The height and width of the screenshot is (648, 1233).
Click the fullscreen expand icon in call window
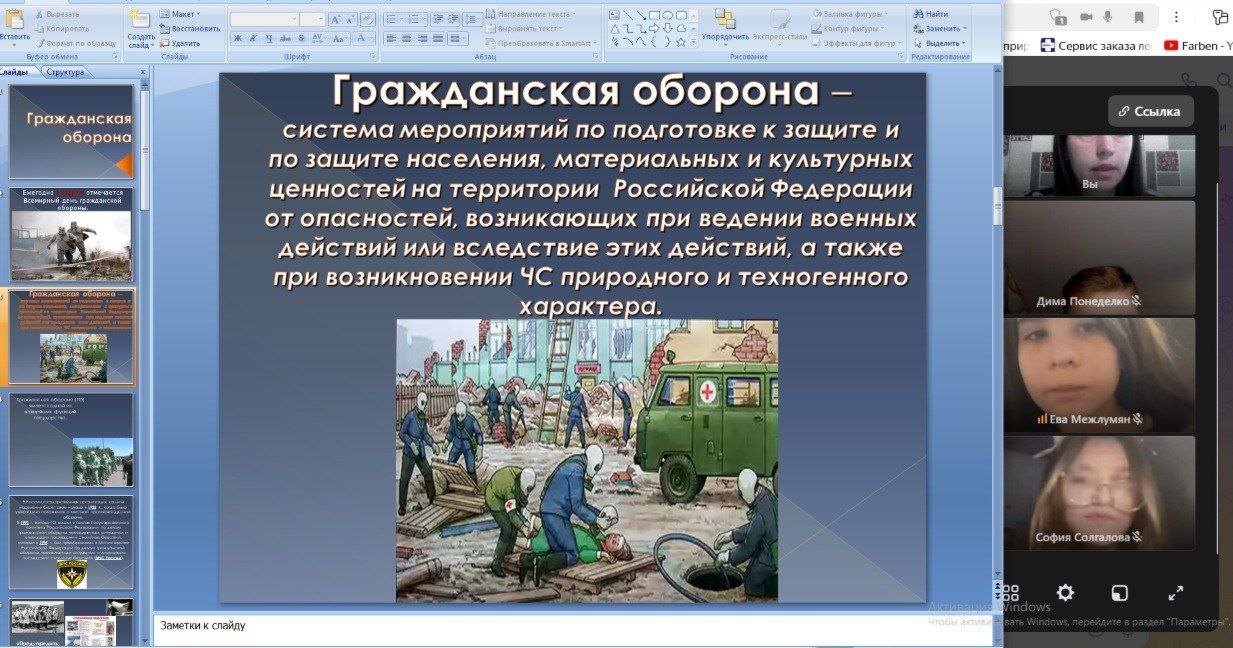click(x=1176, y=593)
